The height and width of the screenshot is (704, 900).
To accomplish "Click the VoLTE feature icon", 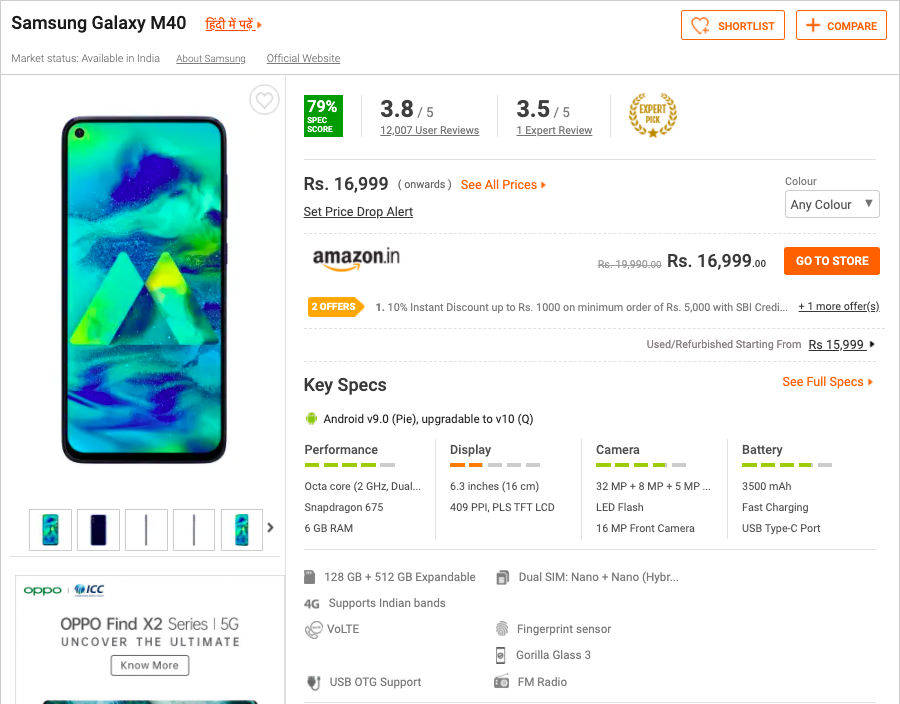I will click(313, 629).
